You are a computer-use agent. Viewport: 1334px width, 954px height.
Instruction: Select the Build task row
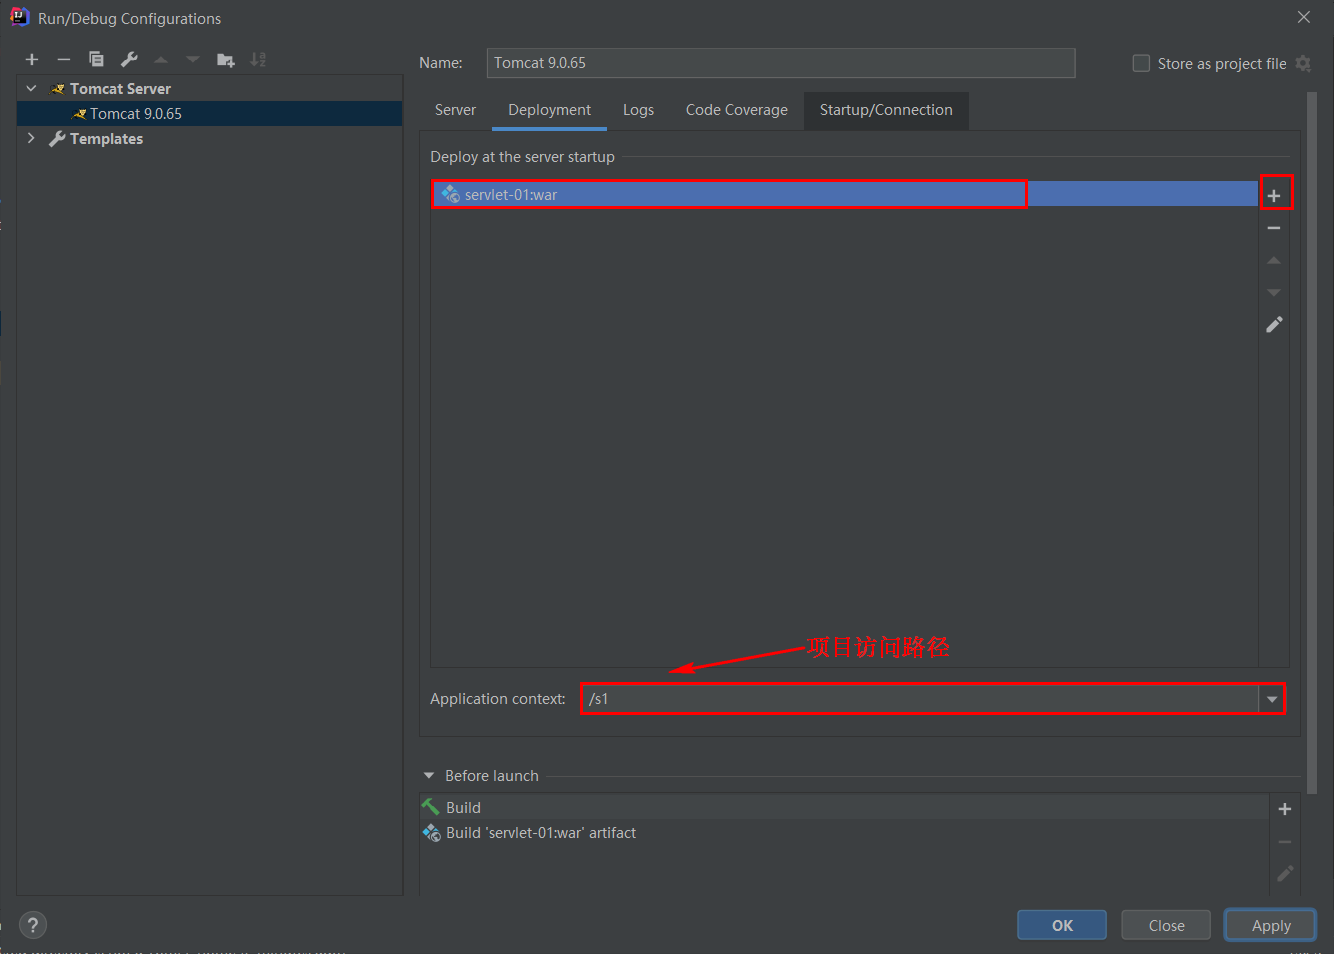845,807
